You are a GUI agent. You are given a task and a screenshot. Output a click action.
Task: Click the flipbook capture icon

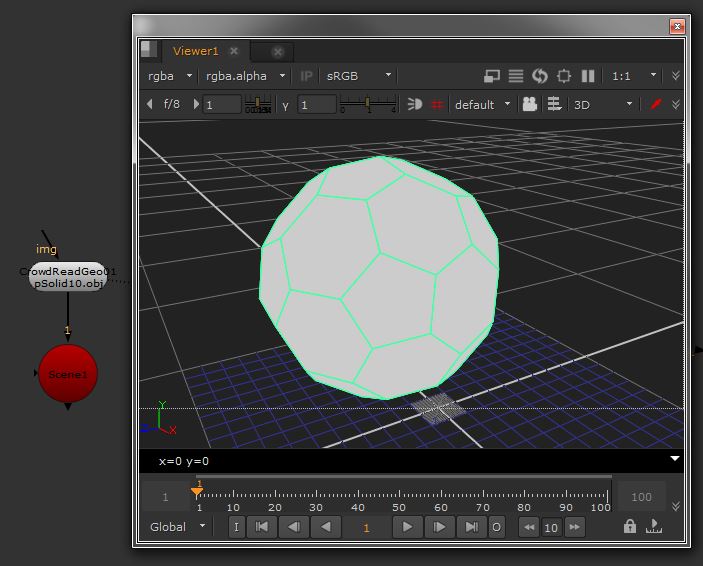(x=654, y=526)
